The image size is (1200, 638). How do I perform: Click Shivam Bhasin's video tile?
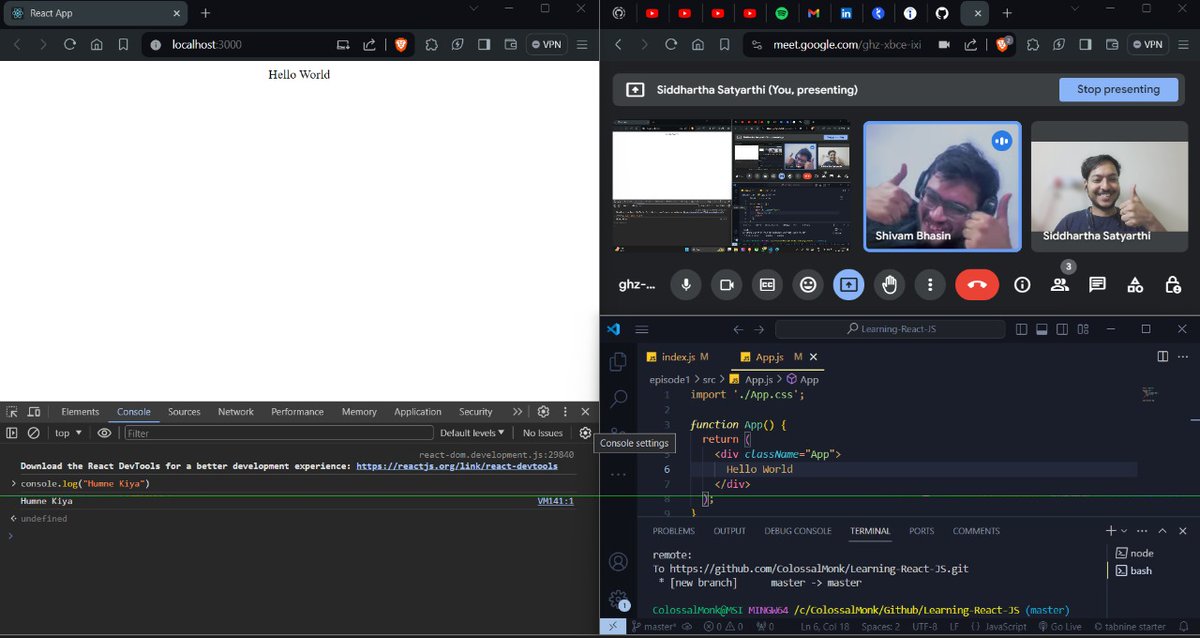coord(942,186)
